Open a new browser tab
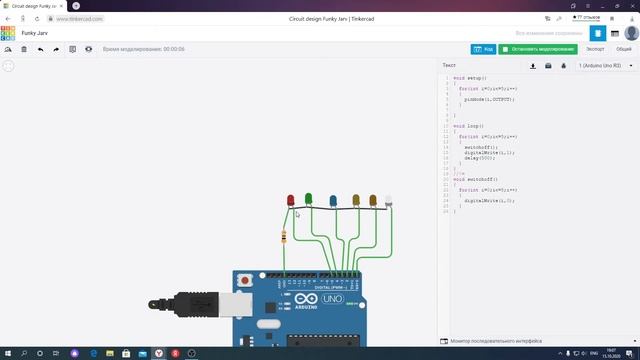The image size is (640, 360). (76, 6)
